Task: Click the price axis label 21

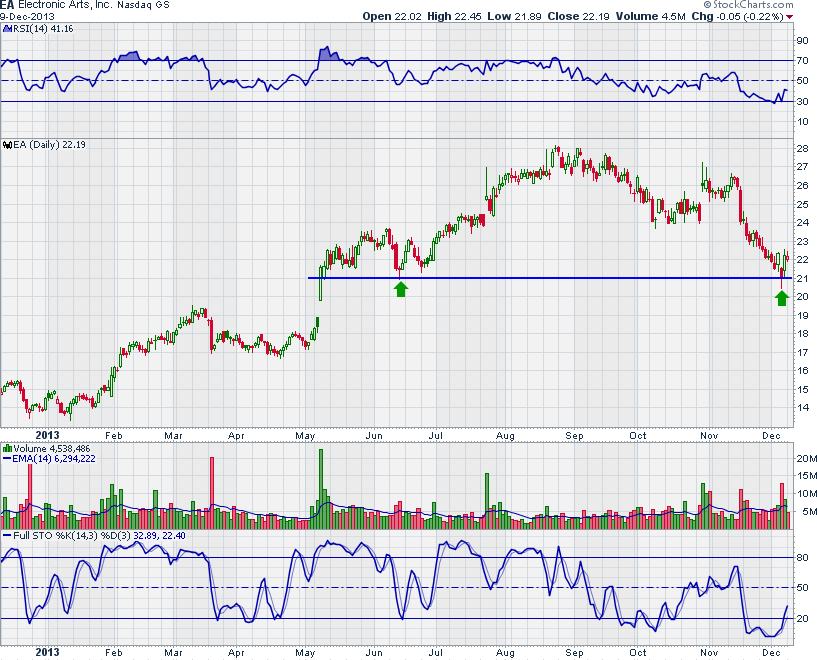Action: [x=802, y=279]
